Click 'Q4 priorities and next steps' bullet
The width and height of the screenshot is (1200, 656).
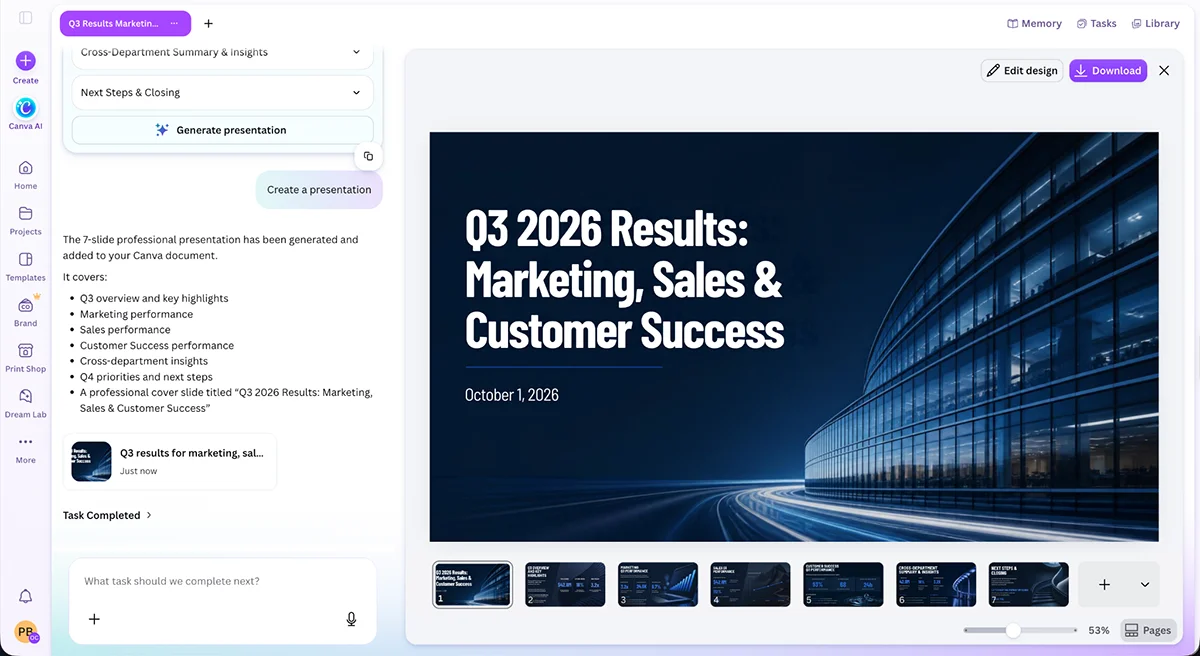[x=146, y=377]
